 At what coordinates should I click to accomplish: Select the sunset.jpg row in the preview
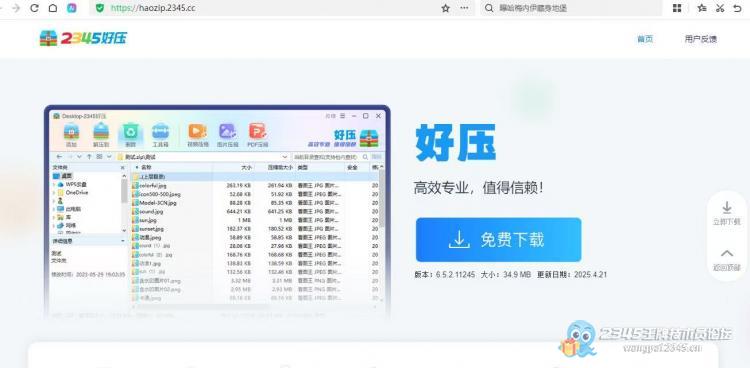(255, 229)
